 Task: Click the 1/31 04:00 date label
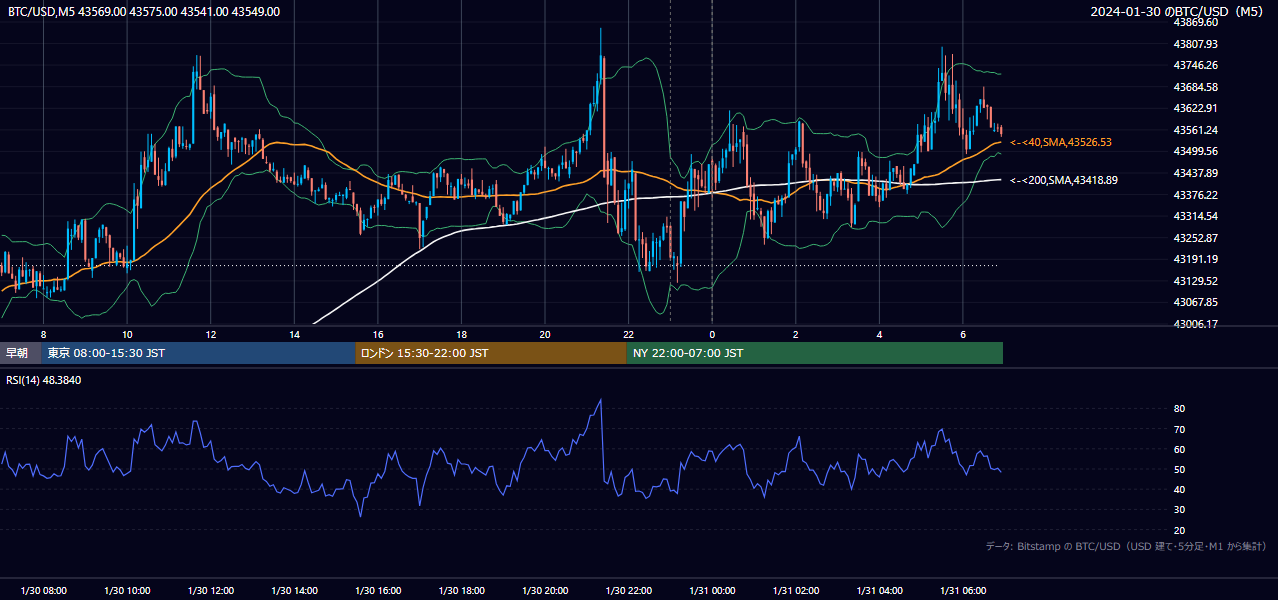click(879, 591)
